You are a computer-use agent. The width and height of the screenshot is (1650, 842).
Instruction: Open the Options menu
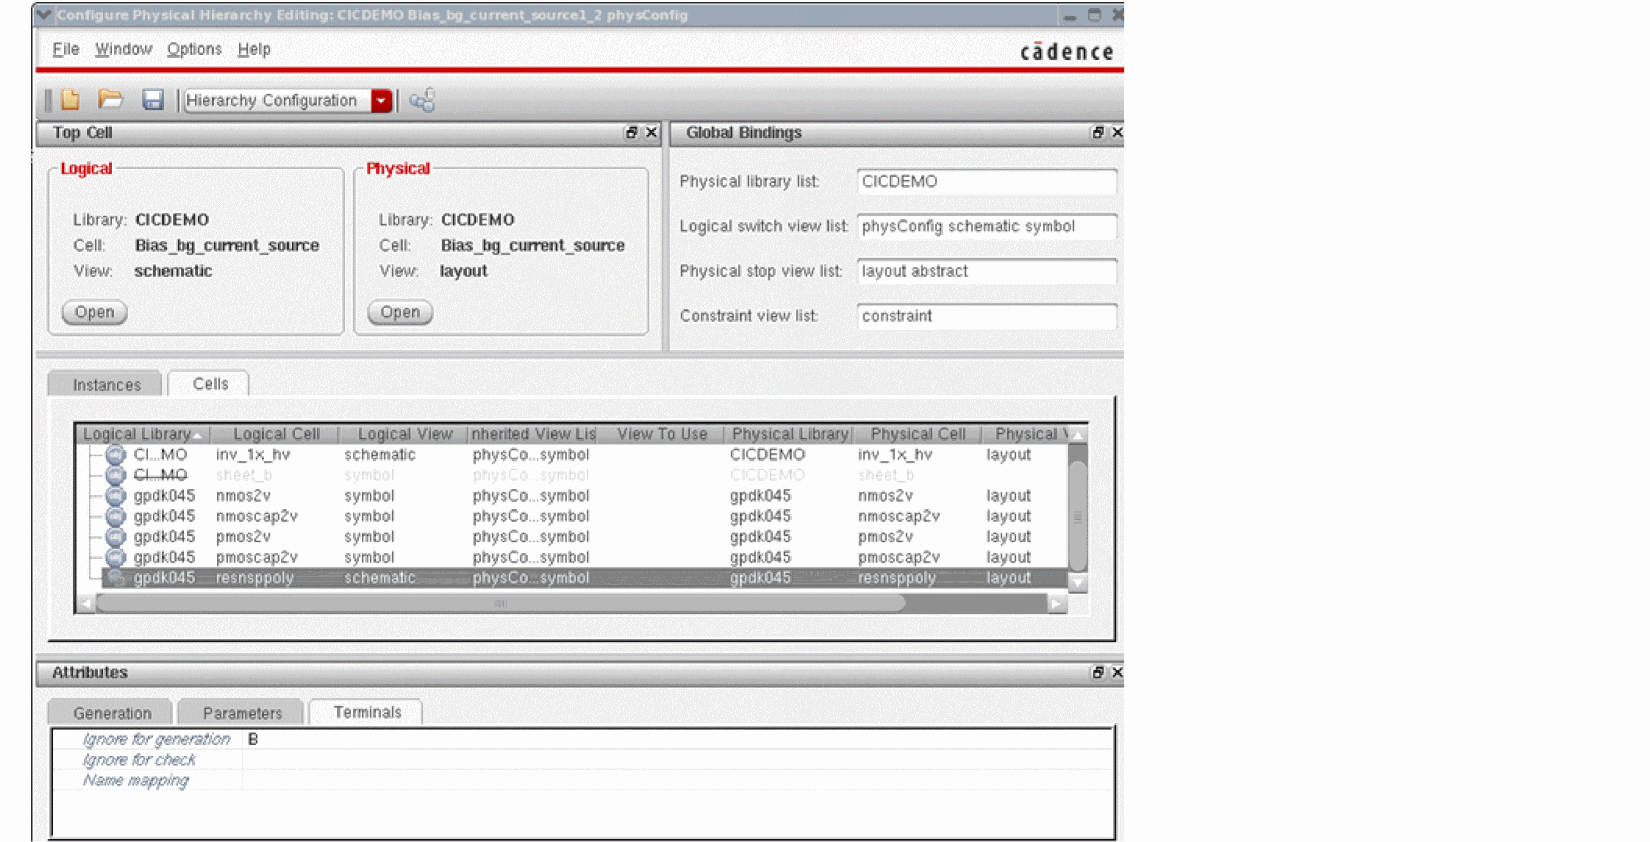pos(194,49)
